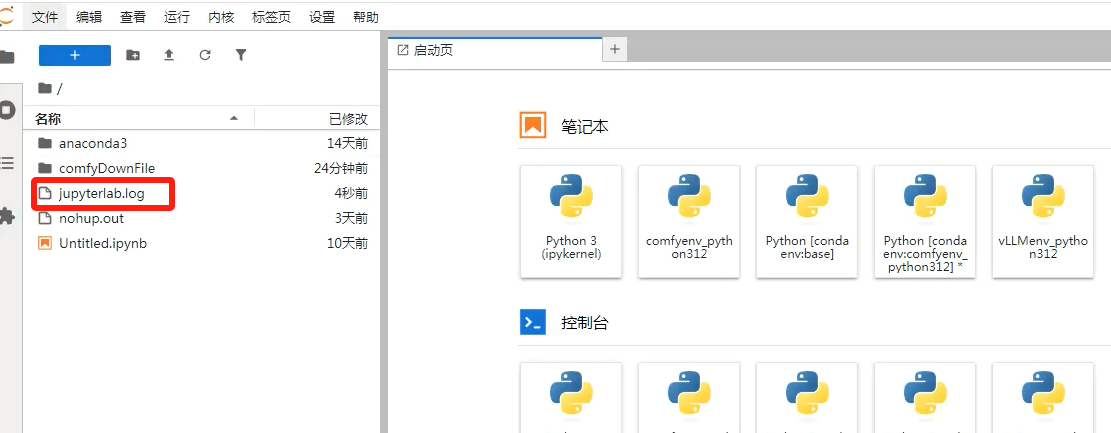The image size is (1111, 433).
Task: Click the upload files icon
Action: (x=169, y=55)
